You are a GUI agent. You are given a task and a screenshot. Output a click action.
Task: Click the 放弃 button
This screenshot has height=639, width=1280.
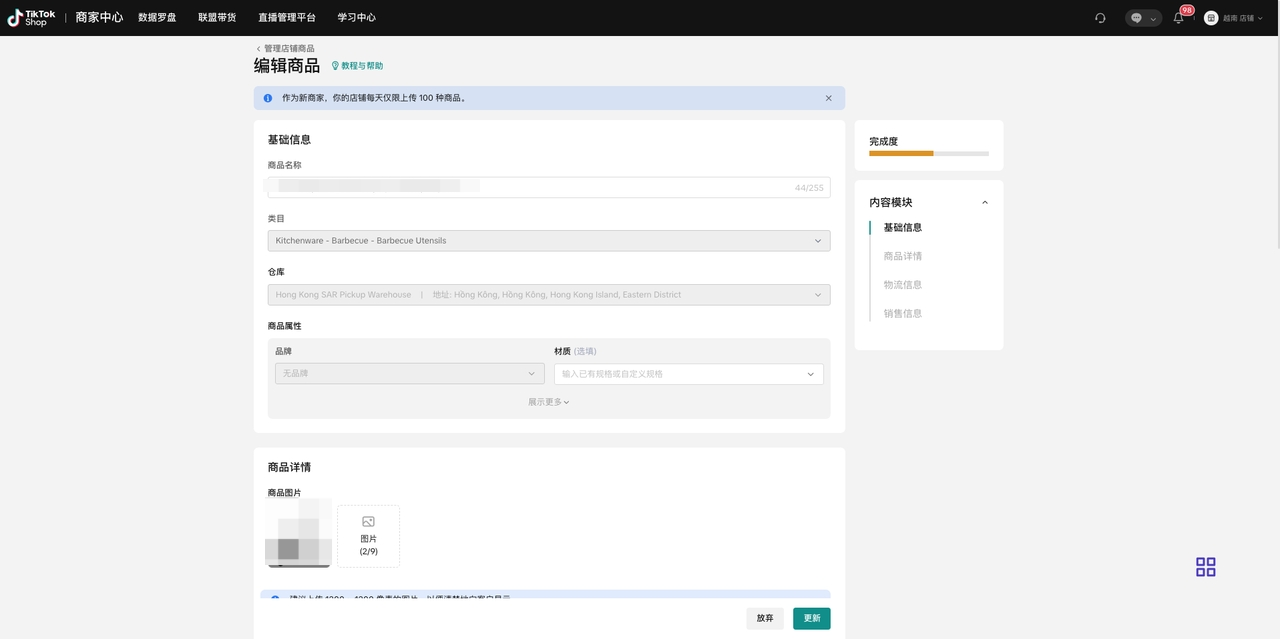[765, 618]
